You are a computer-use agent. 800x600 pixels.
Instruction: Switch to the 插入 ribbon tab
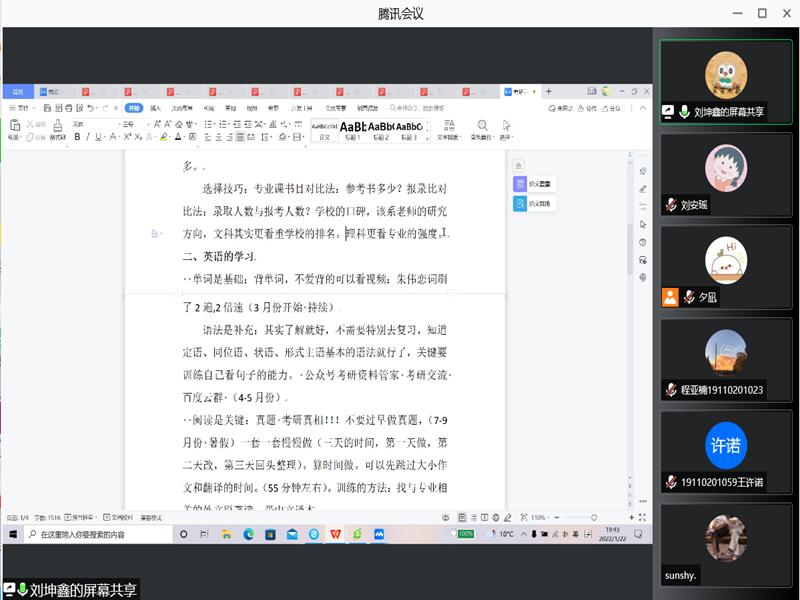coord(155,108)
